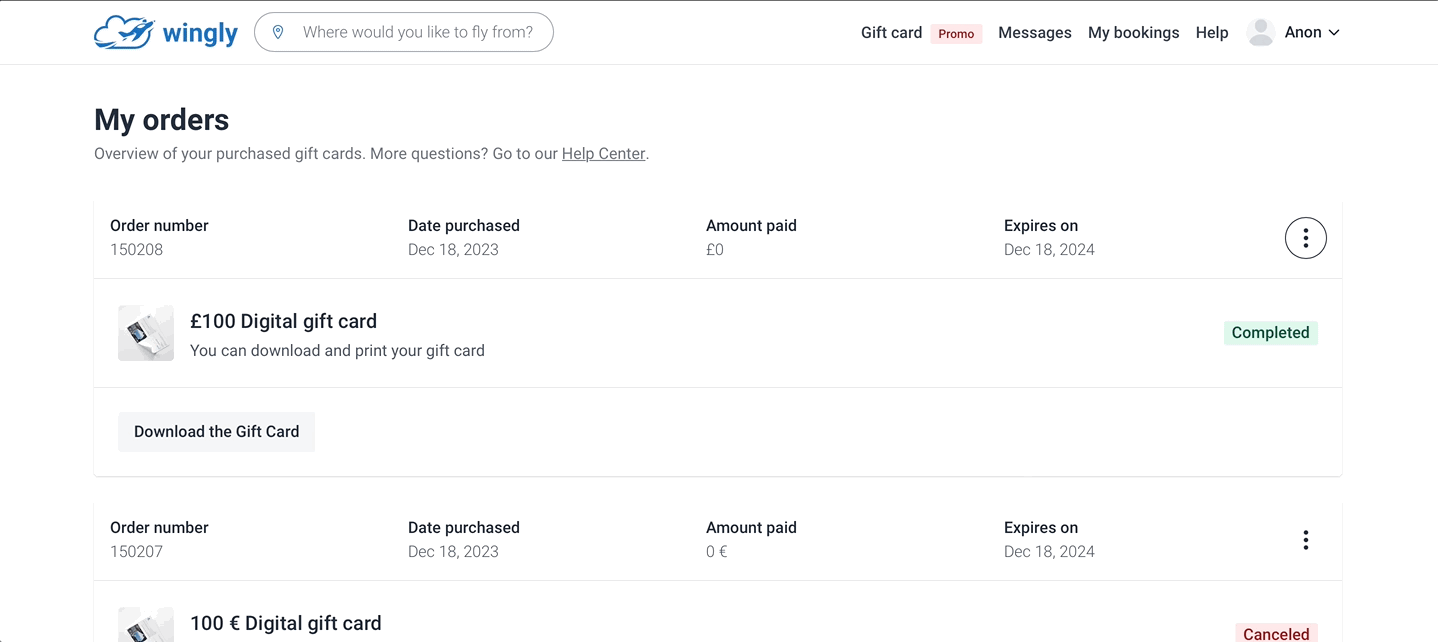The height and width of the screenshot is (642, 1438).
Task: Click the Wingly cloud logo
Action: [x=124, y=33]
